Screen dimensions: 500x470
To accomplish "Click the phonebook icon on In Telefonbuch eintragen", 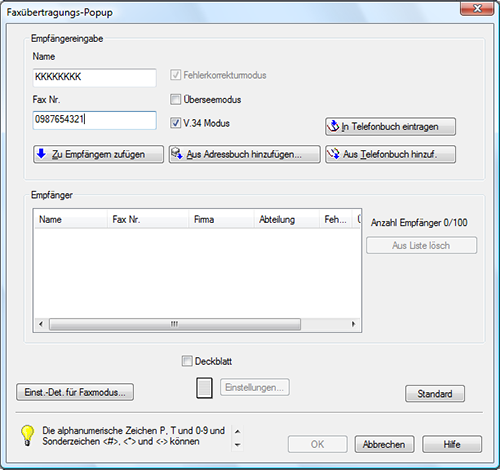I will click(333, 126).
